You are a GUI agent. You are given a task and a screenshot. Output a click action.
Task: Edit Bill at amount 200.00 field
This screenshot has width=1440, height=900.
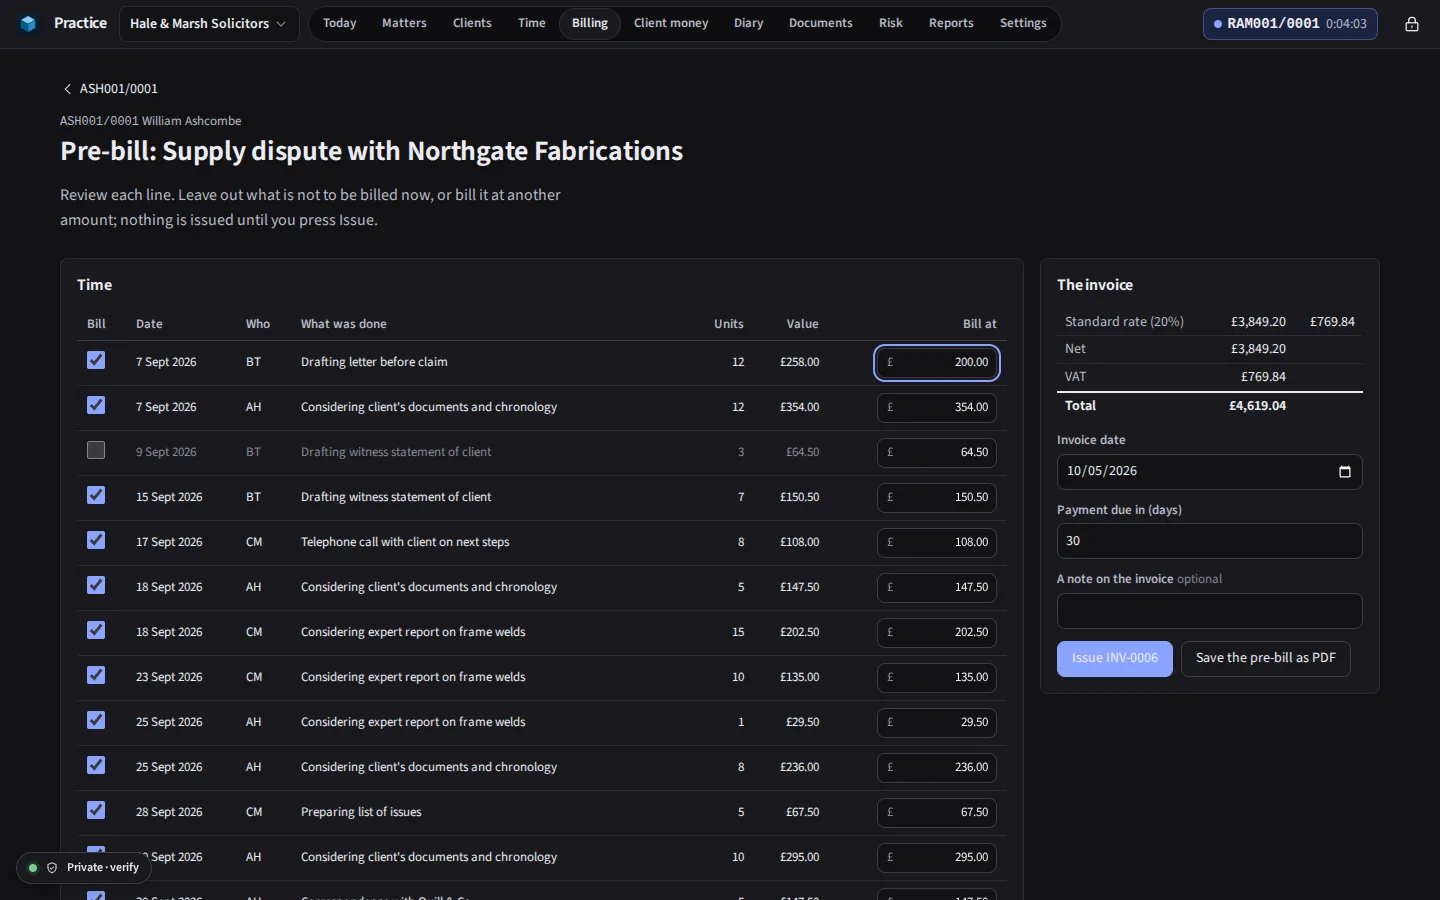937,363
